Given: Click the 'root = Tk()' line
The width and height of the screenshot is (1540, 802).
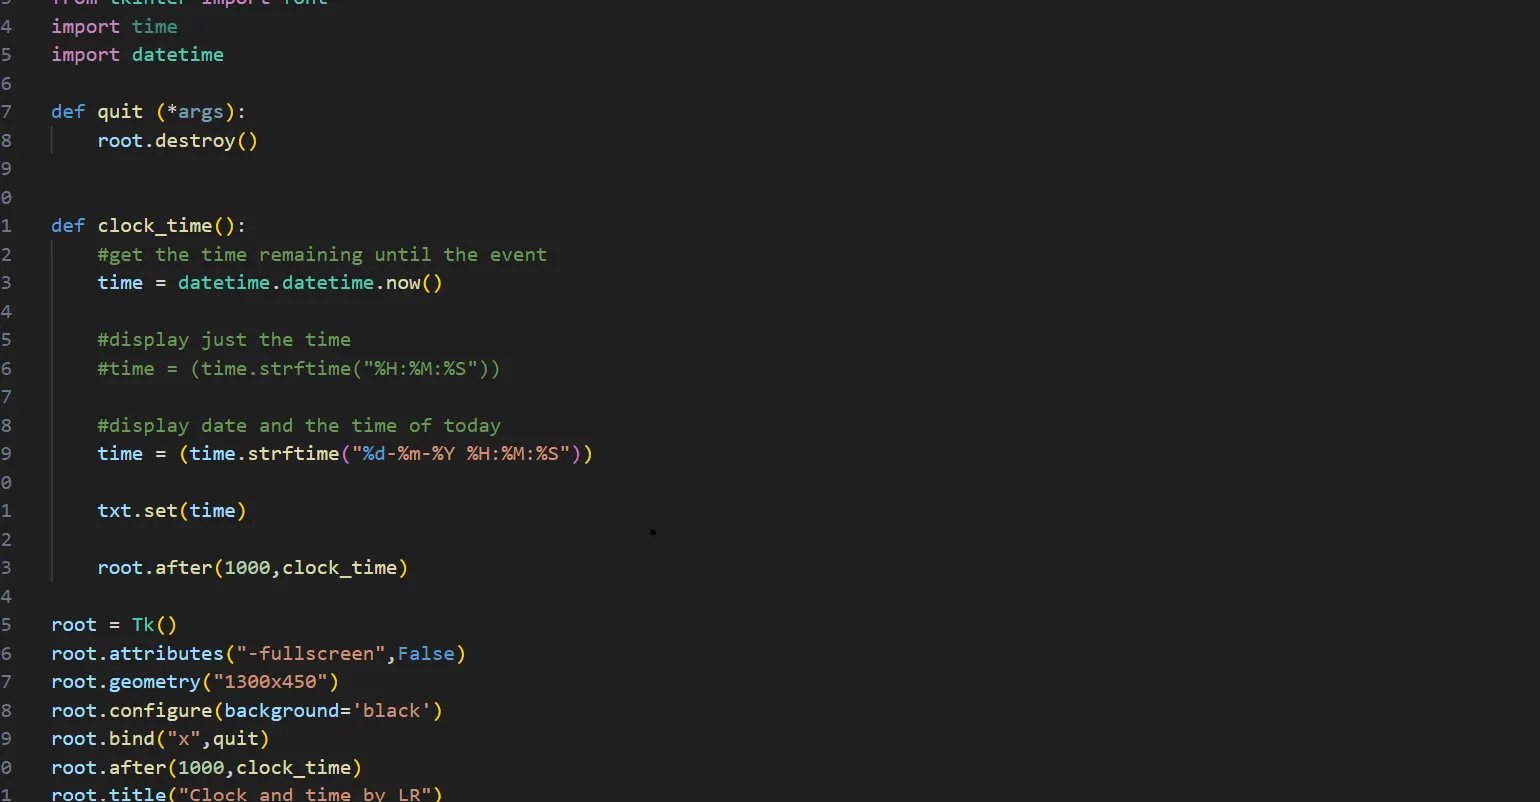Looking at the screenshot, I should [x=114, y=624].
